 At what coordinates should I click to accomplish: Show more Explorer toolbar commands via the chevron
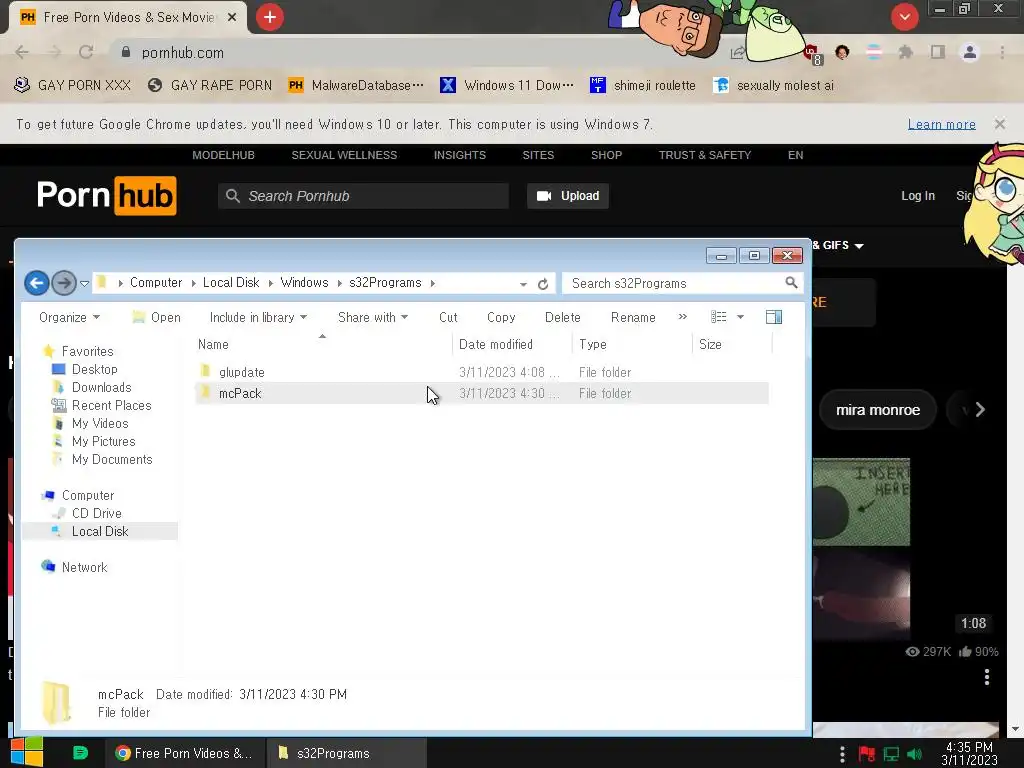[682, 317]
